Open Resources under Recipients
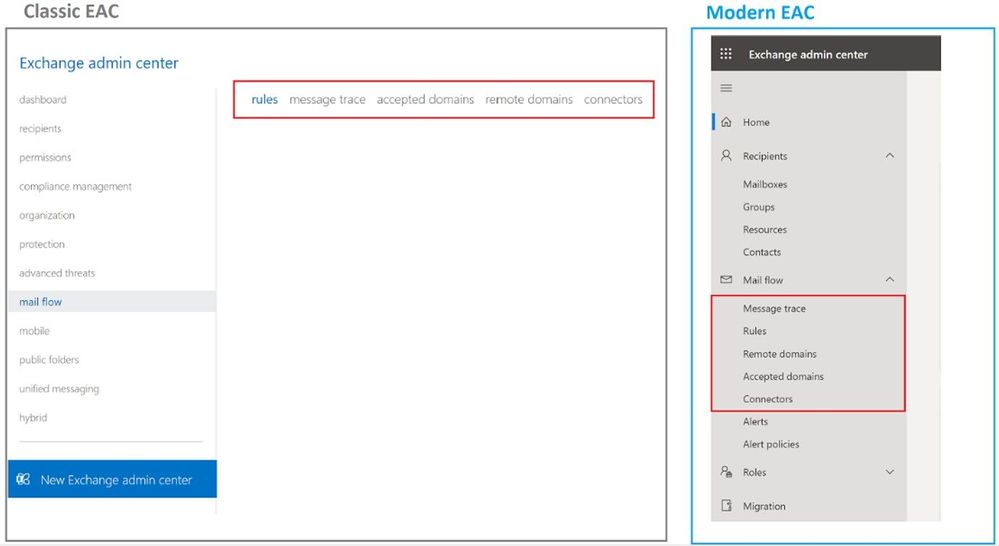This screenshot has height=546, width=999. 765,229
